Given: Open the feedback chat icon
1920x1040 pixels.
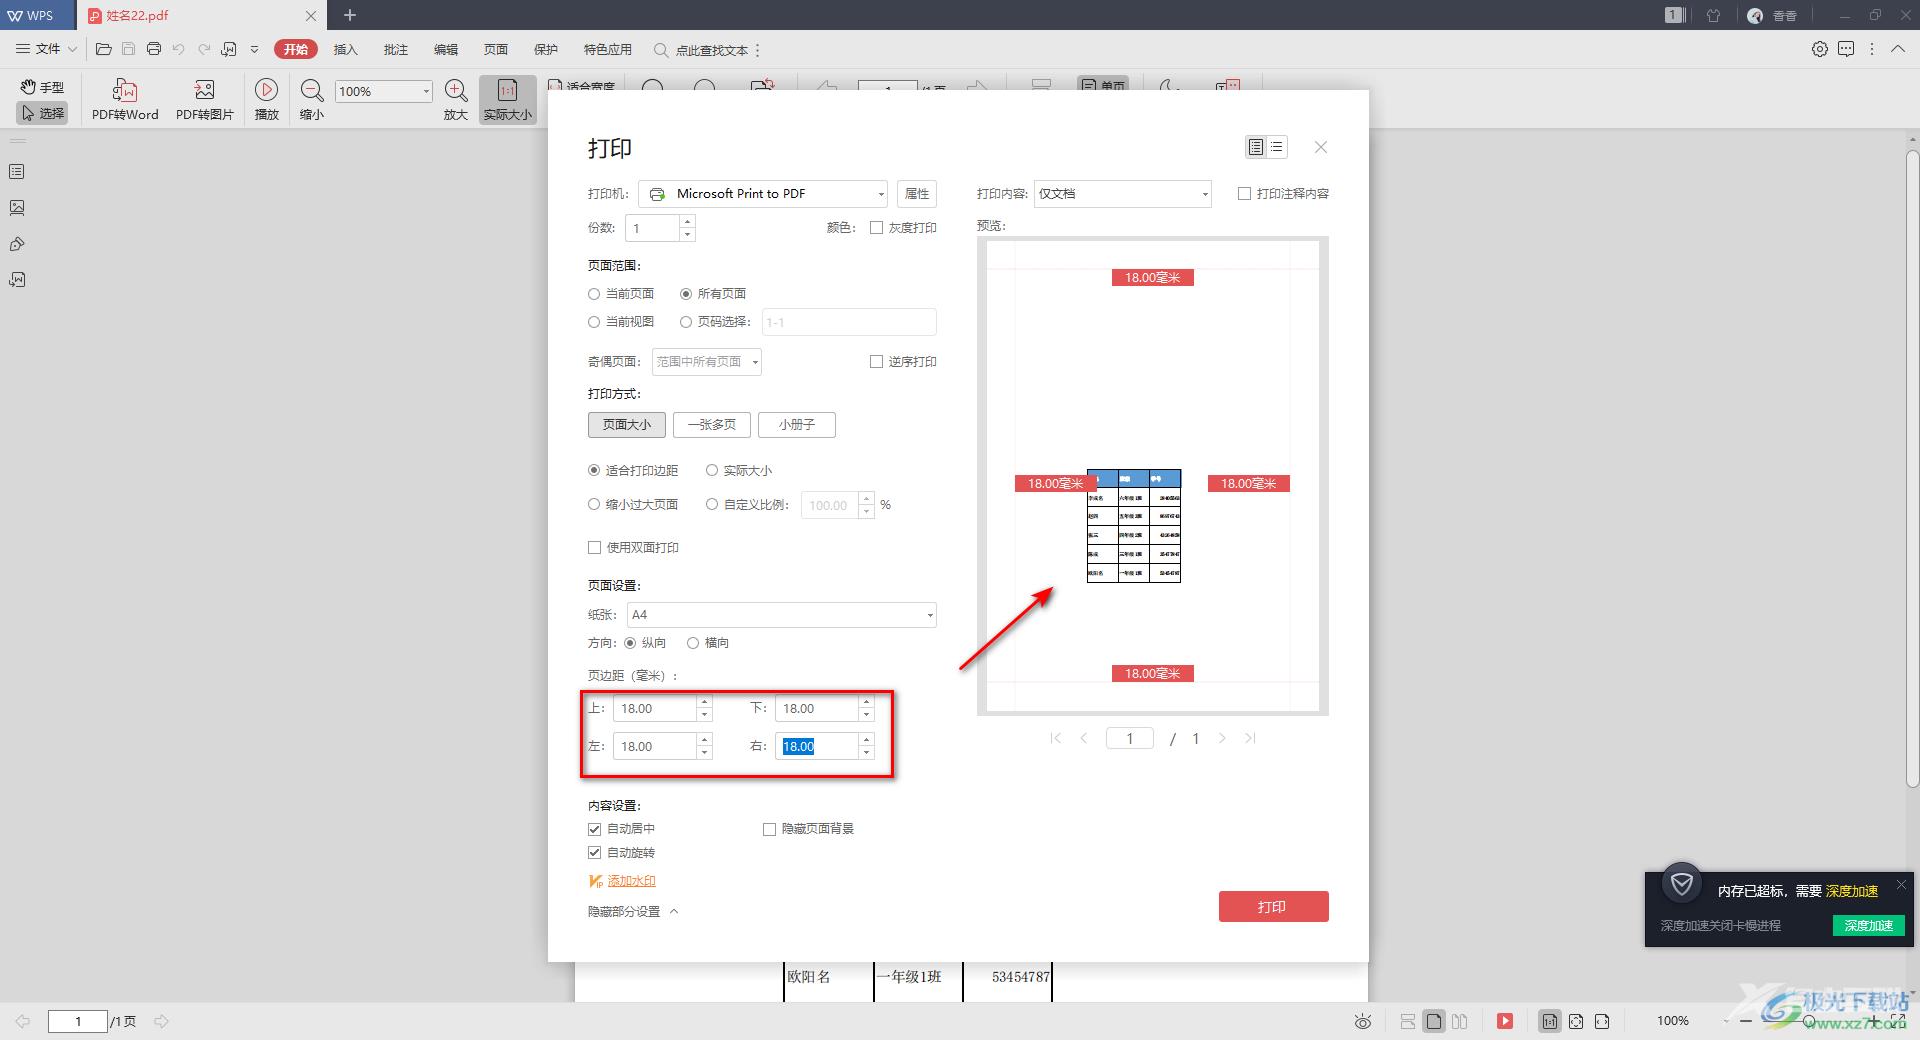Looking at the screenshot, I should tap(1846, 49).
